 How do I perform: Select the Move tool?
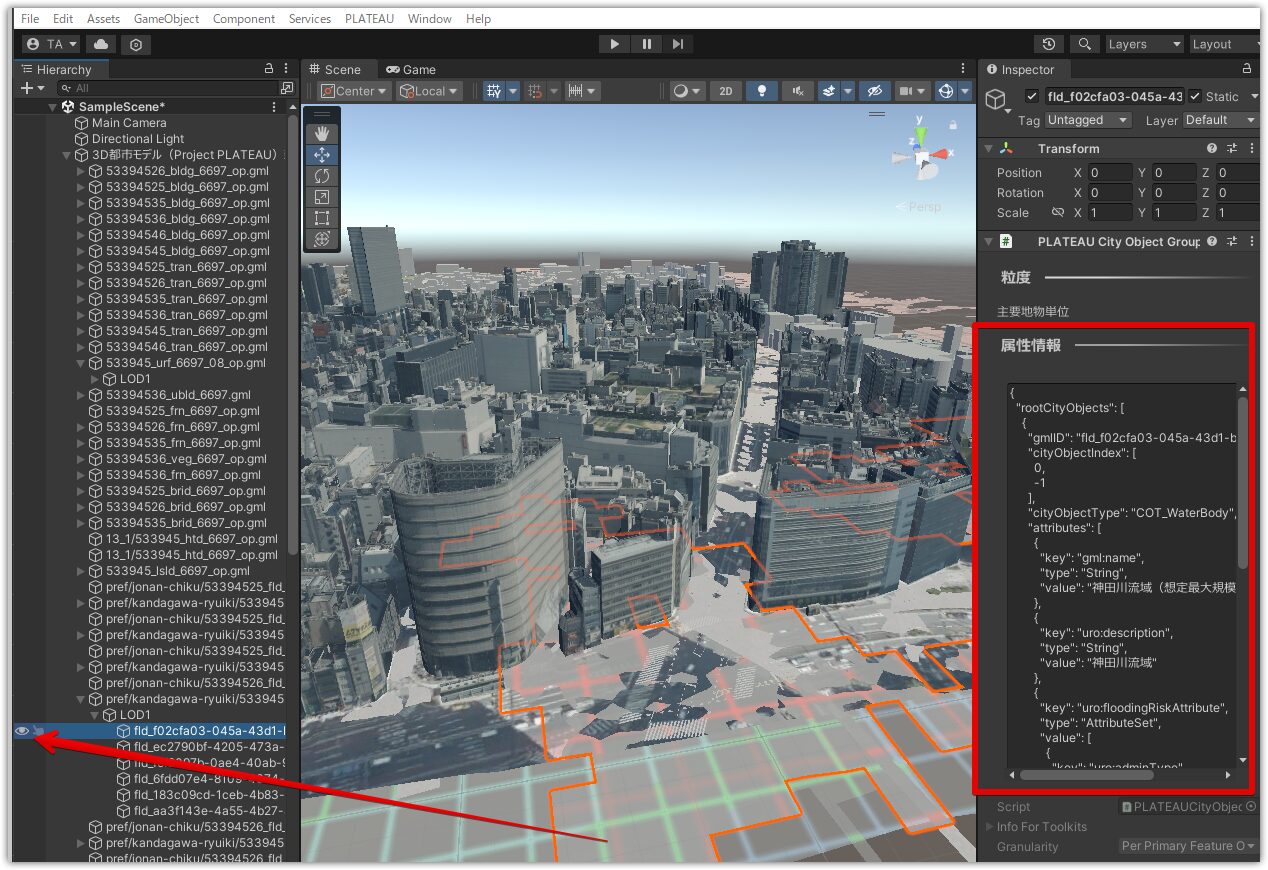[x=321, y=154]
